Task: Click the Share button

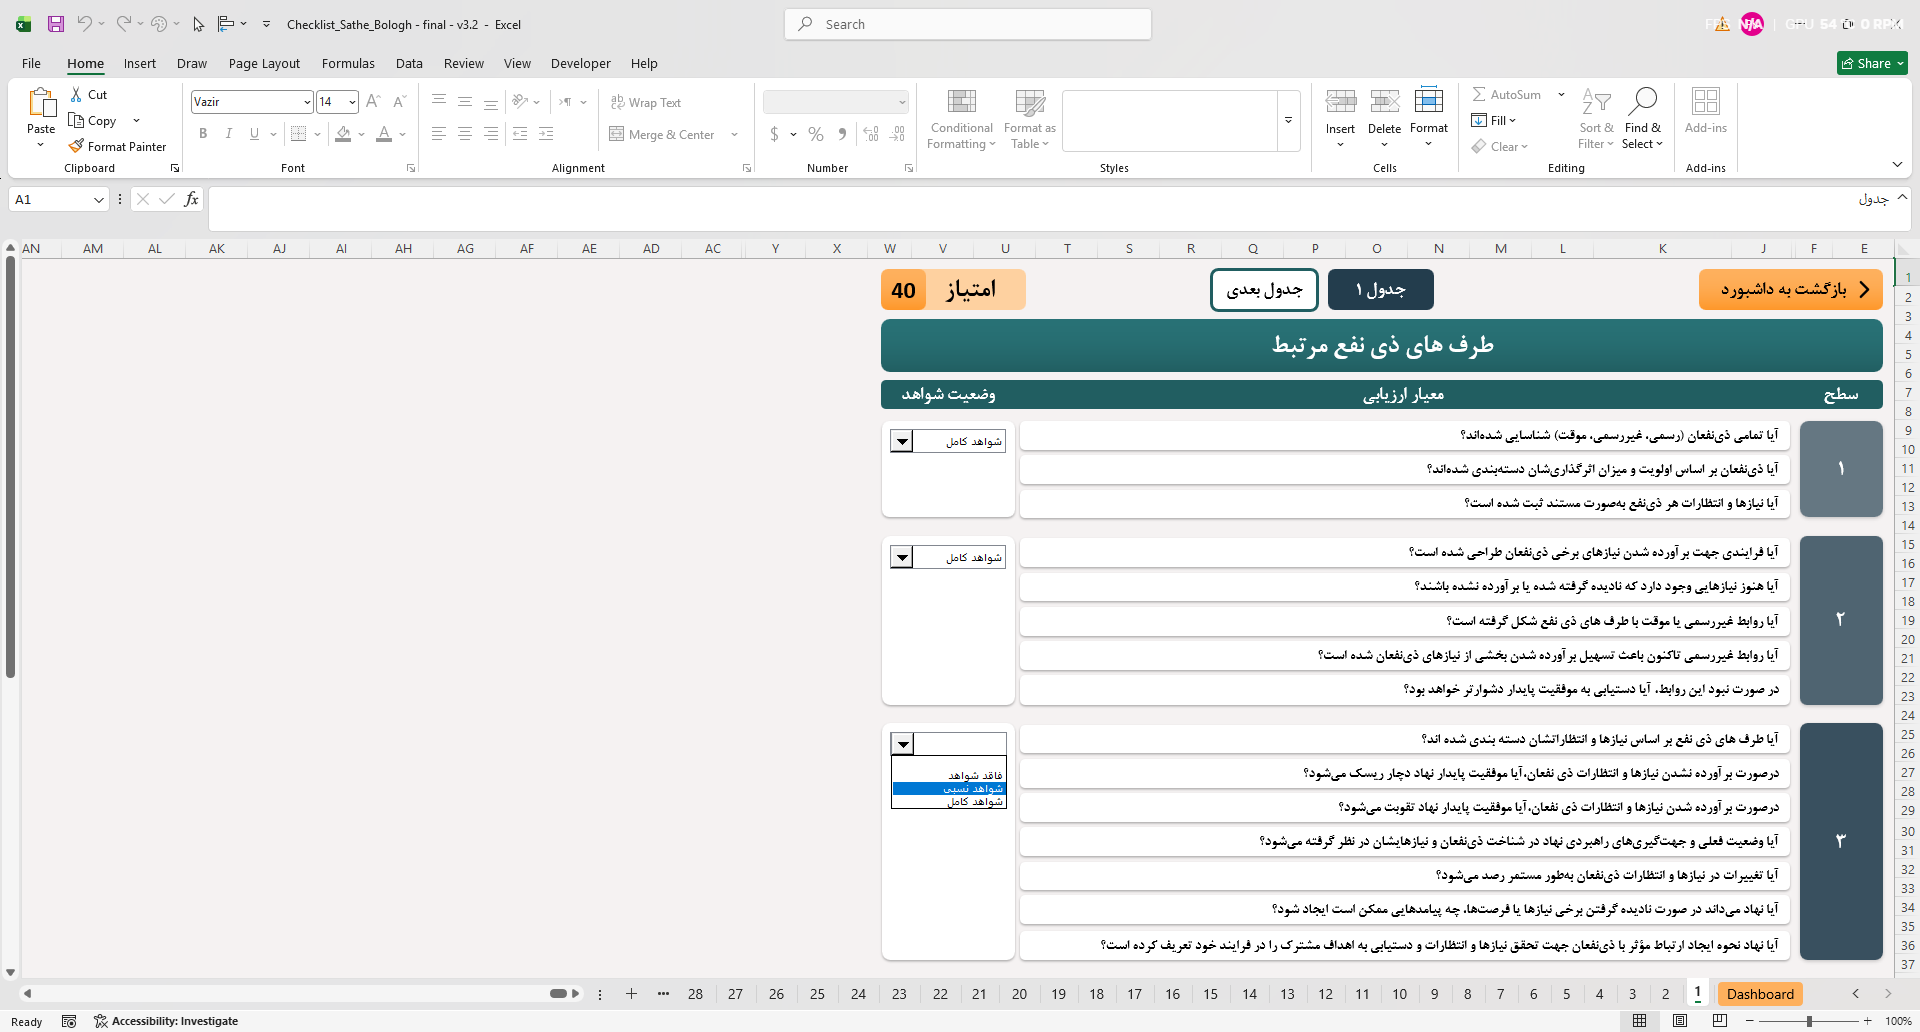Action: [1872, 63]
